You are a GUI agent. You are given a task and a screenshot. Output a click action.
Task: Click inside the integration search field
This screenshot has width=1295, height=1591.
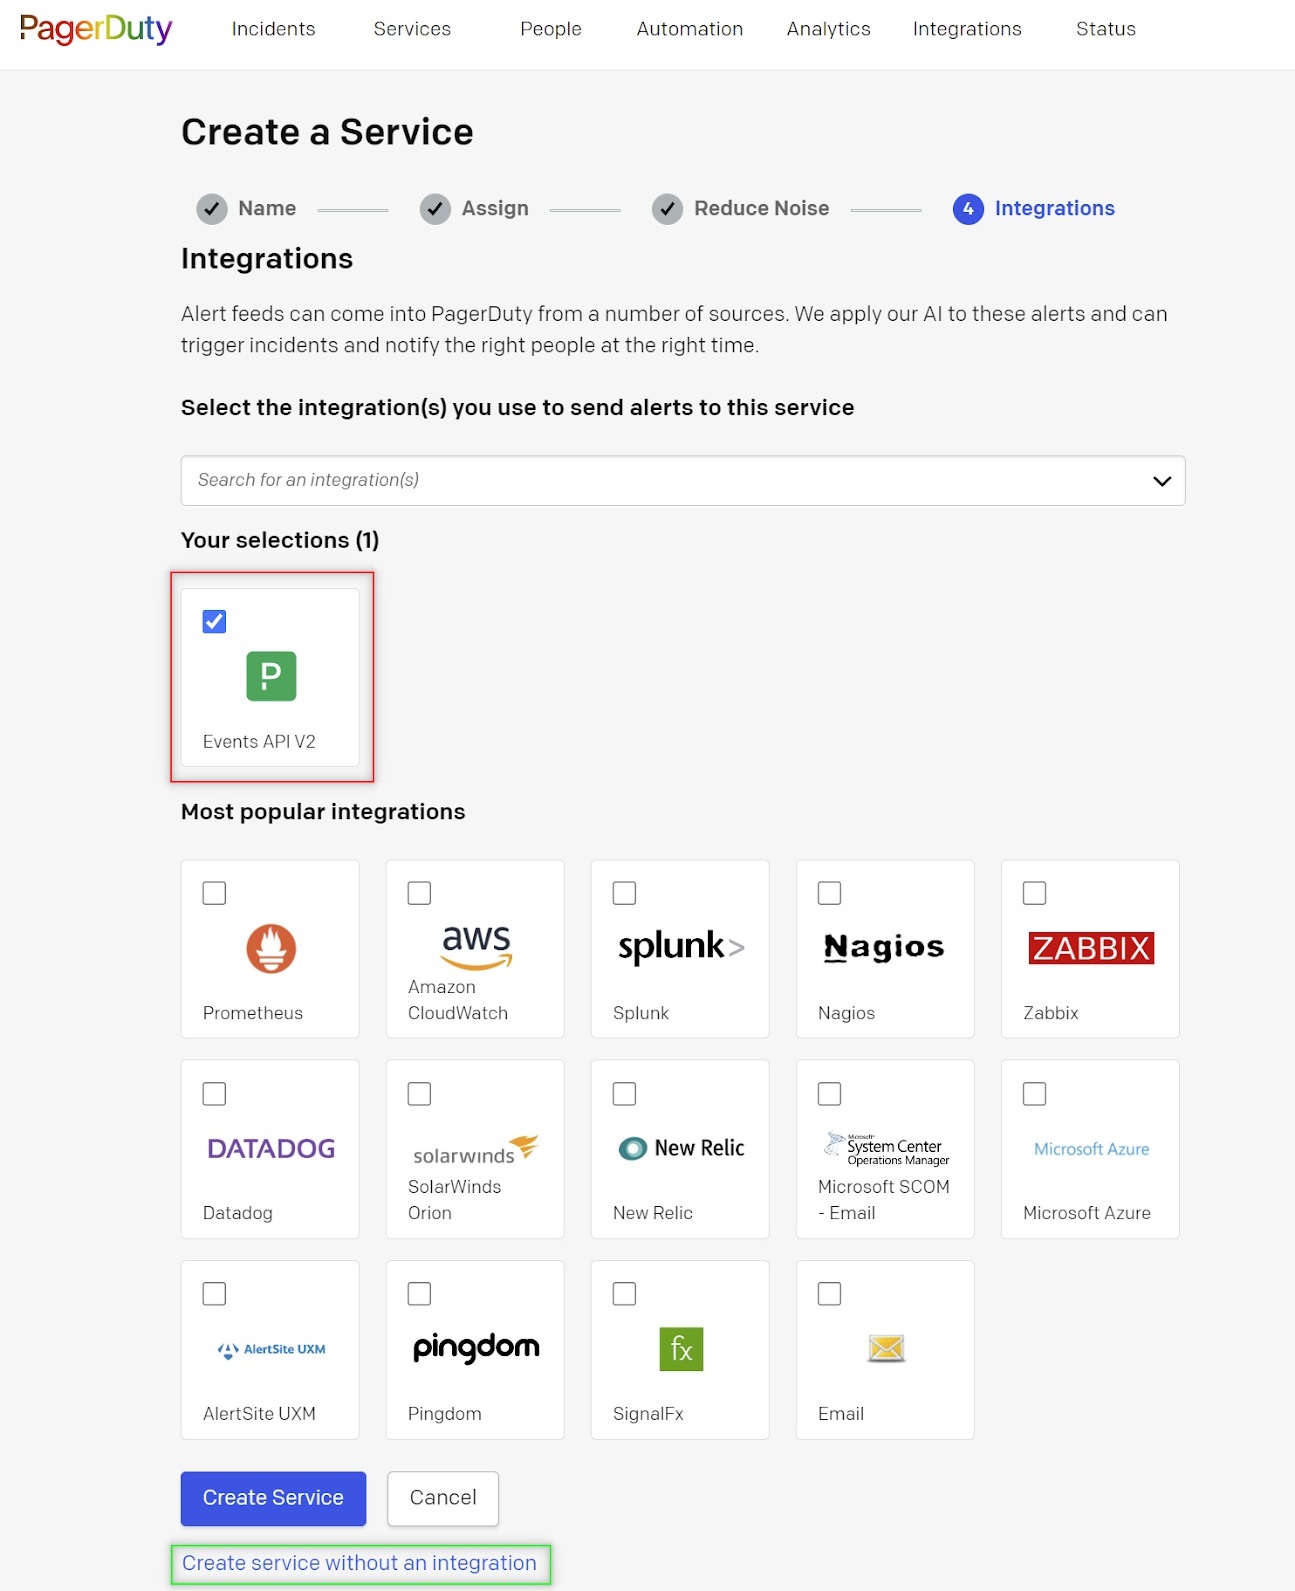click(x=600, y=481)
